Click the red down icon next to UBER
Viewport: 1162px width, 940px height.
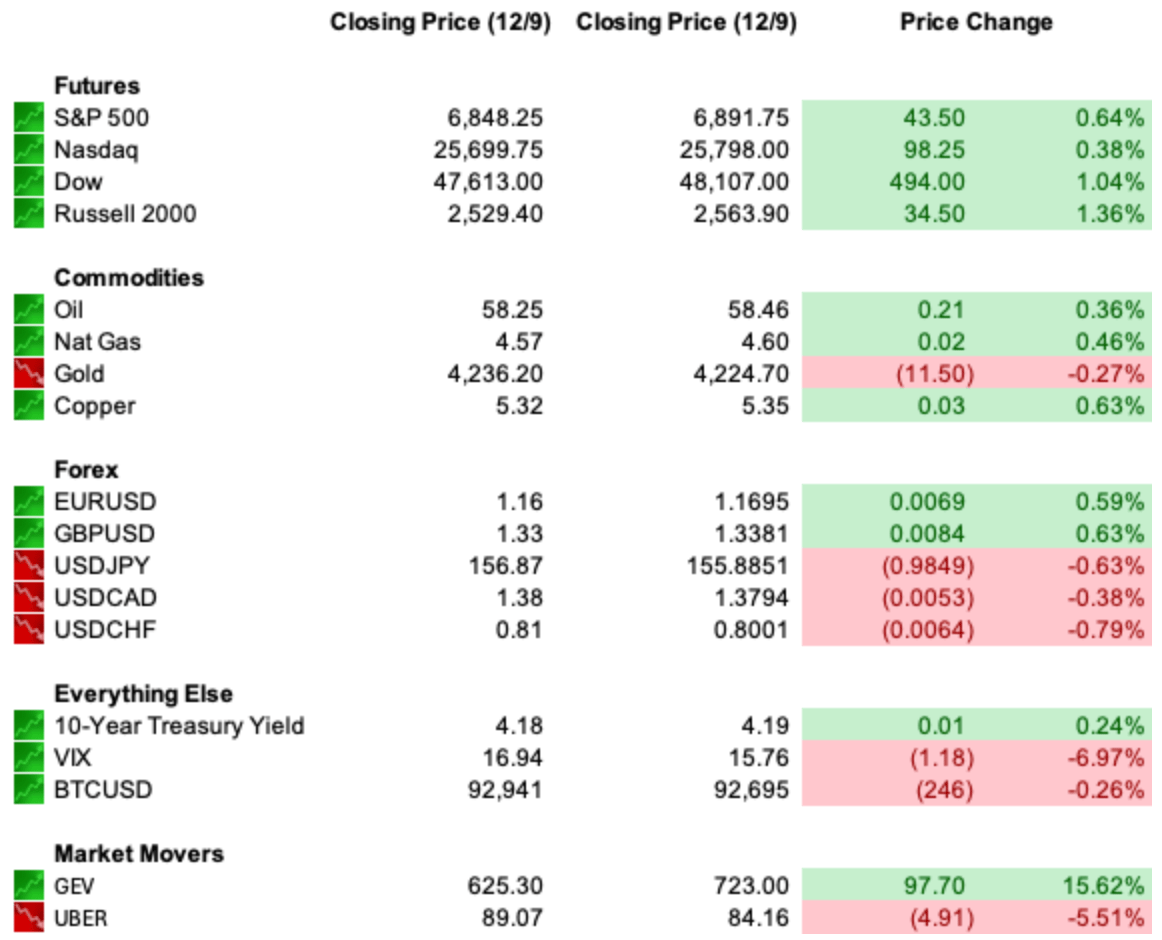coord(29,917)
